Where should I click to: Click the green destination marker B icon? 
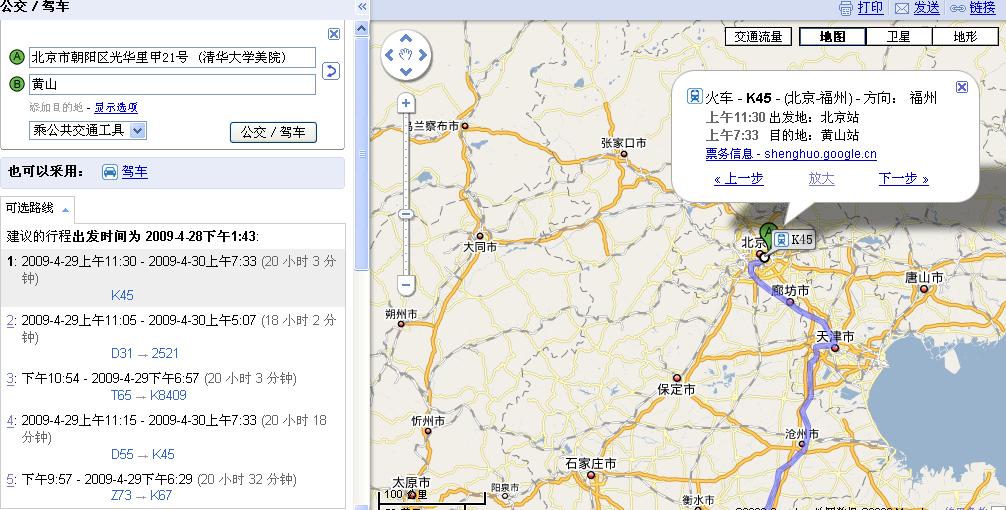[17, 84]
